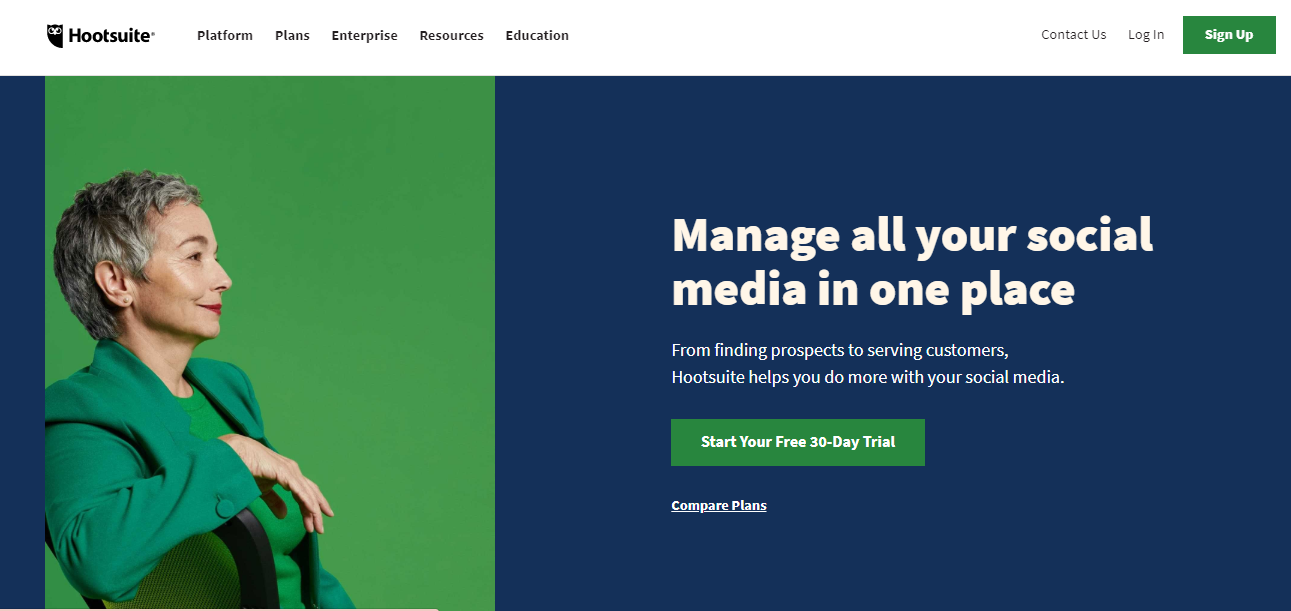The image size is (1291, 611).
Task: Start Your Free 30-Day Trial
Action: [x=798, y=442]
